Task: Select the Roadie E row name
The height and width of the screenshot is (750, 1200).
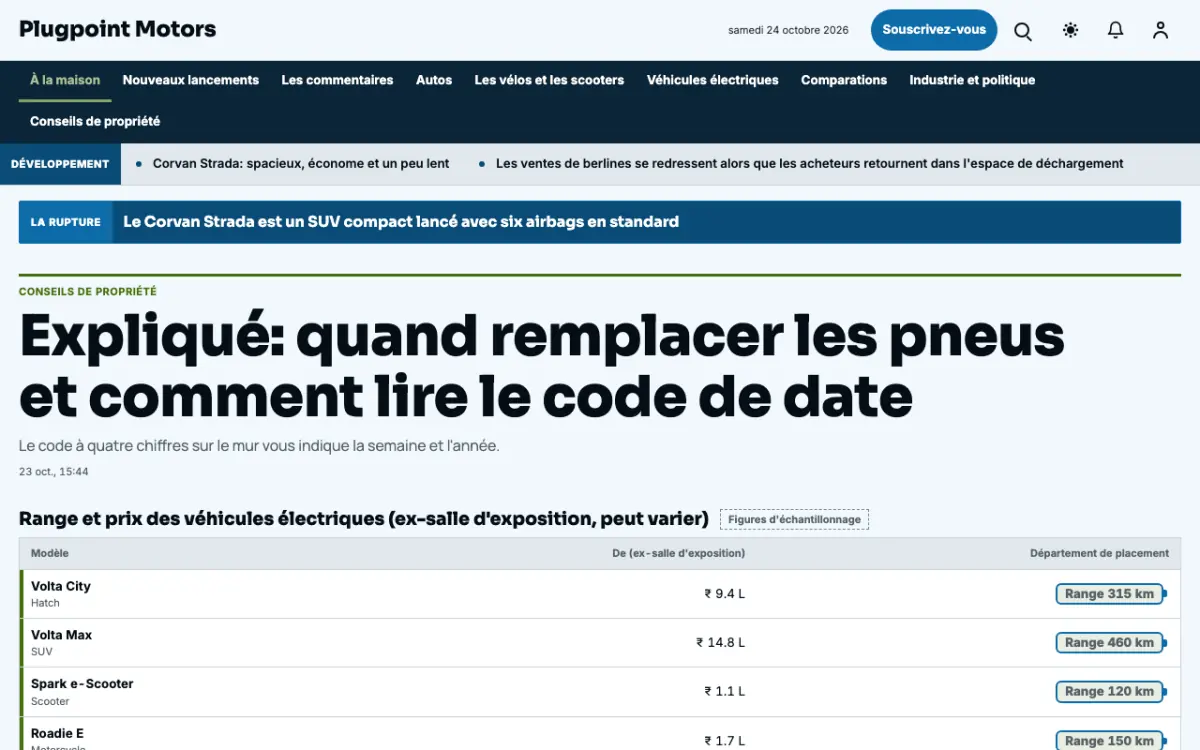Action: (58, 733)
